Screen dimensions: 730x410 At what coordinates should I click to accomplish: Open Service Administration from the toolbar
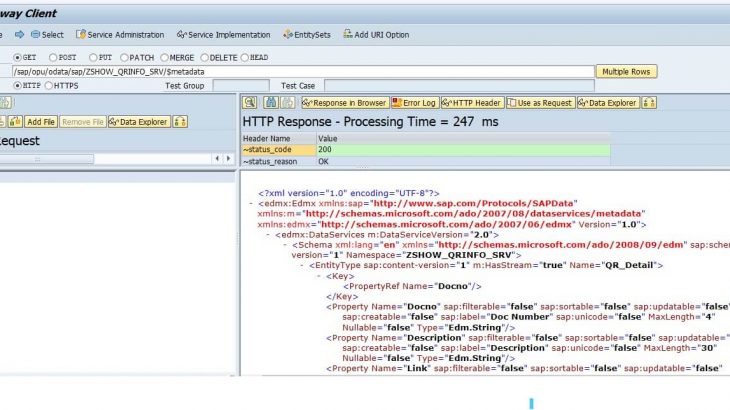pos(120,34)
